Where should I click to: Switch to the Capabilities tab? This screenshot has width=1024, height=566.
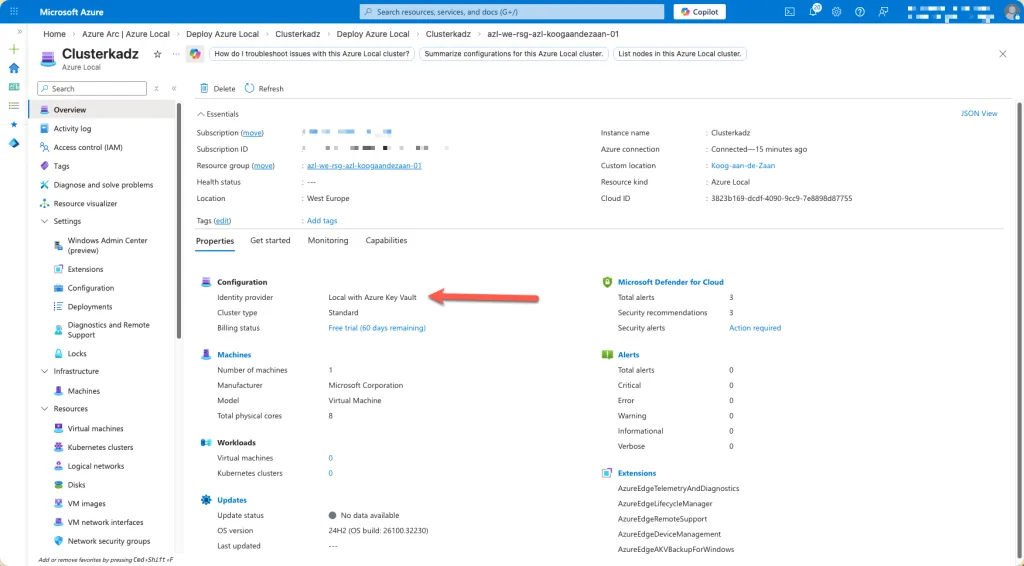[386, 241]
